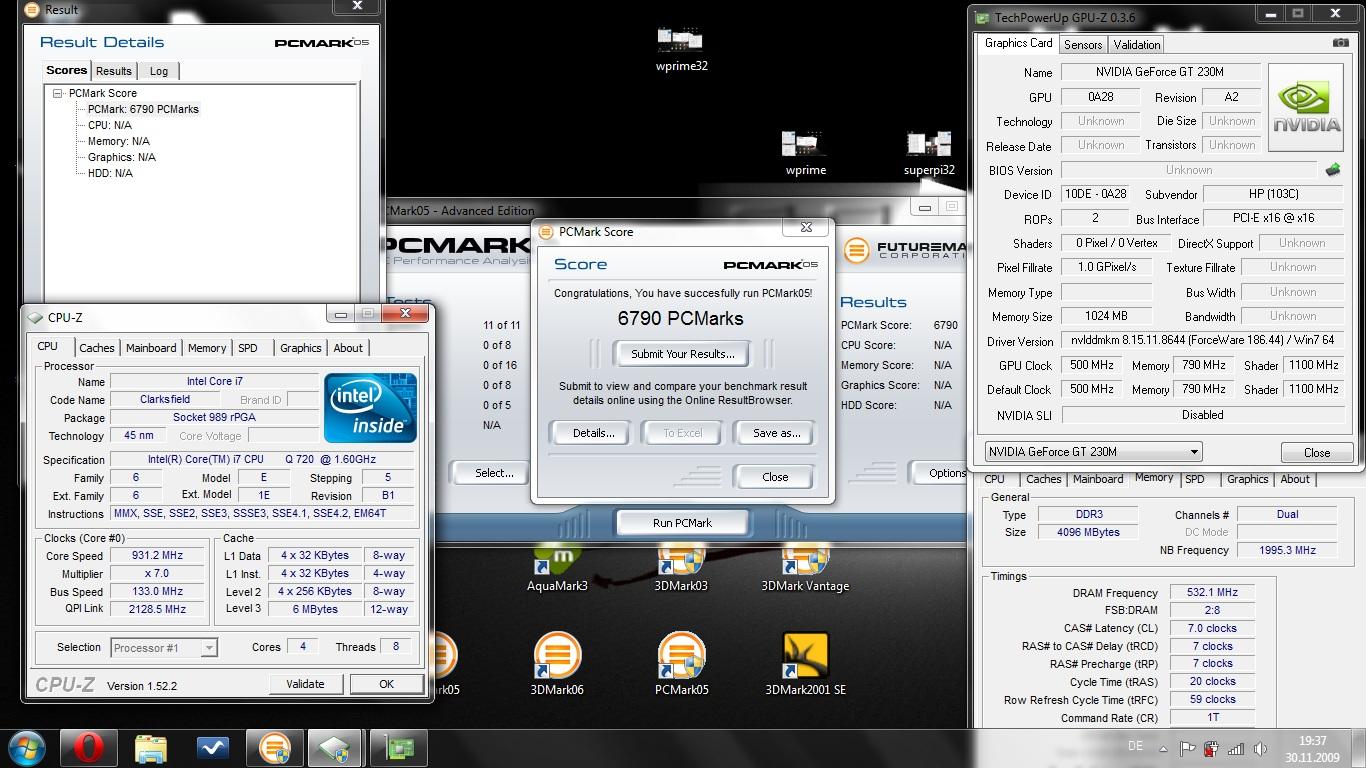Click the GPU-Z screenshot camera icon
The image size is (1366, 768).
[x=1340, y=43]
